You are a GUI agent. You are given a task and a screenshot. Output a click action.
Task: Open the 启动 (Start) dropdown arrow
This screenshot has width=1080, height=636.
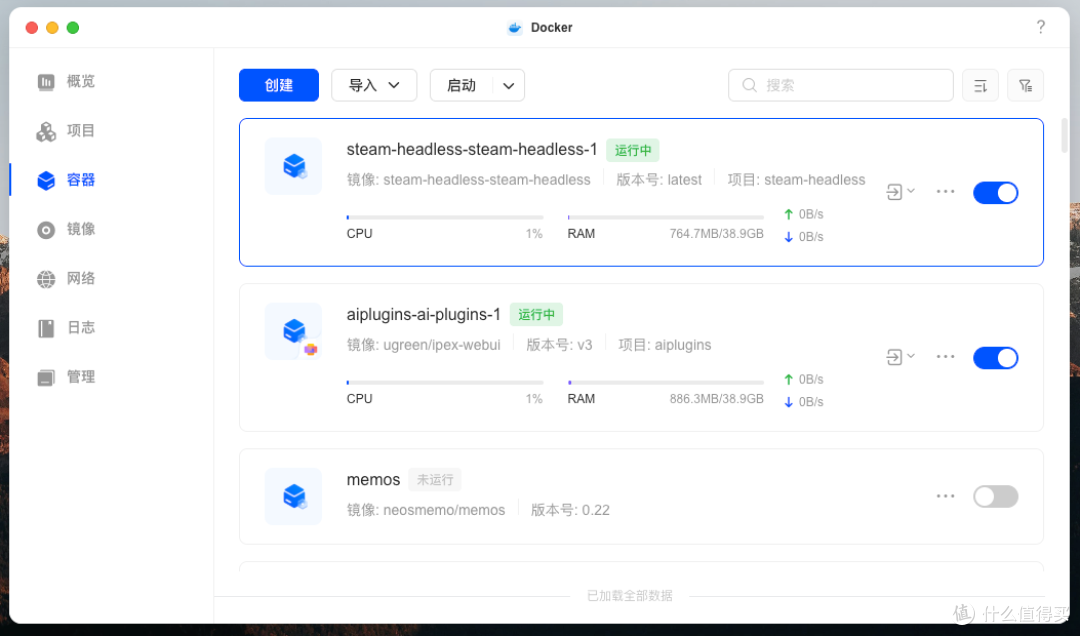[508, 85]
